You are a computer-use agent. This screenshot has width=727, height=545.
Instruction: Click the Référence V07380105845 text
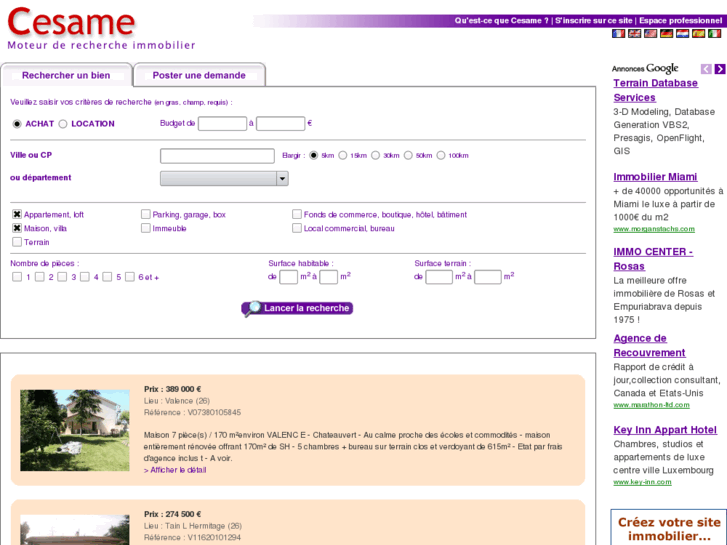click(x=192, y=412)
